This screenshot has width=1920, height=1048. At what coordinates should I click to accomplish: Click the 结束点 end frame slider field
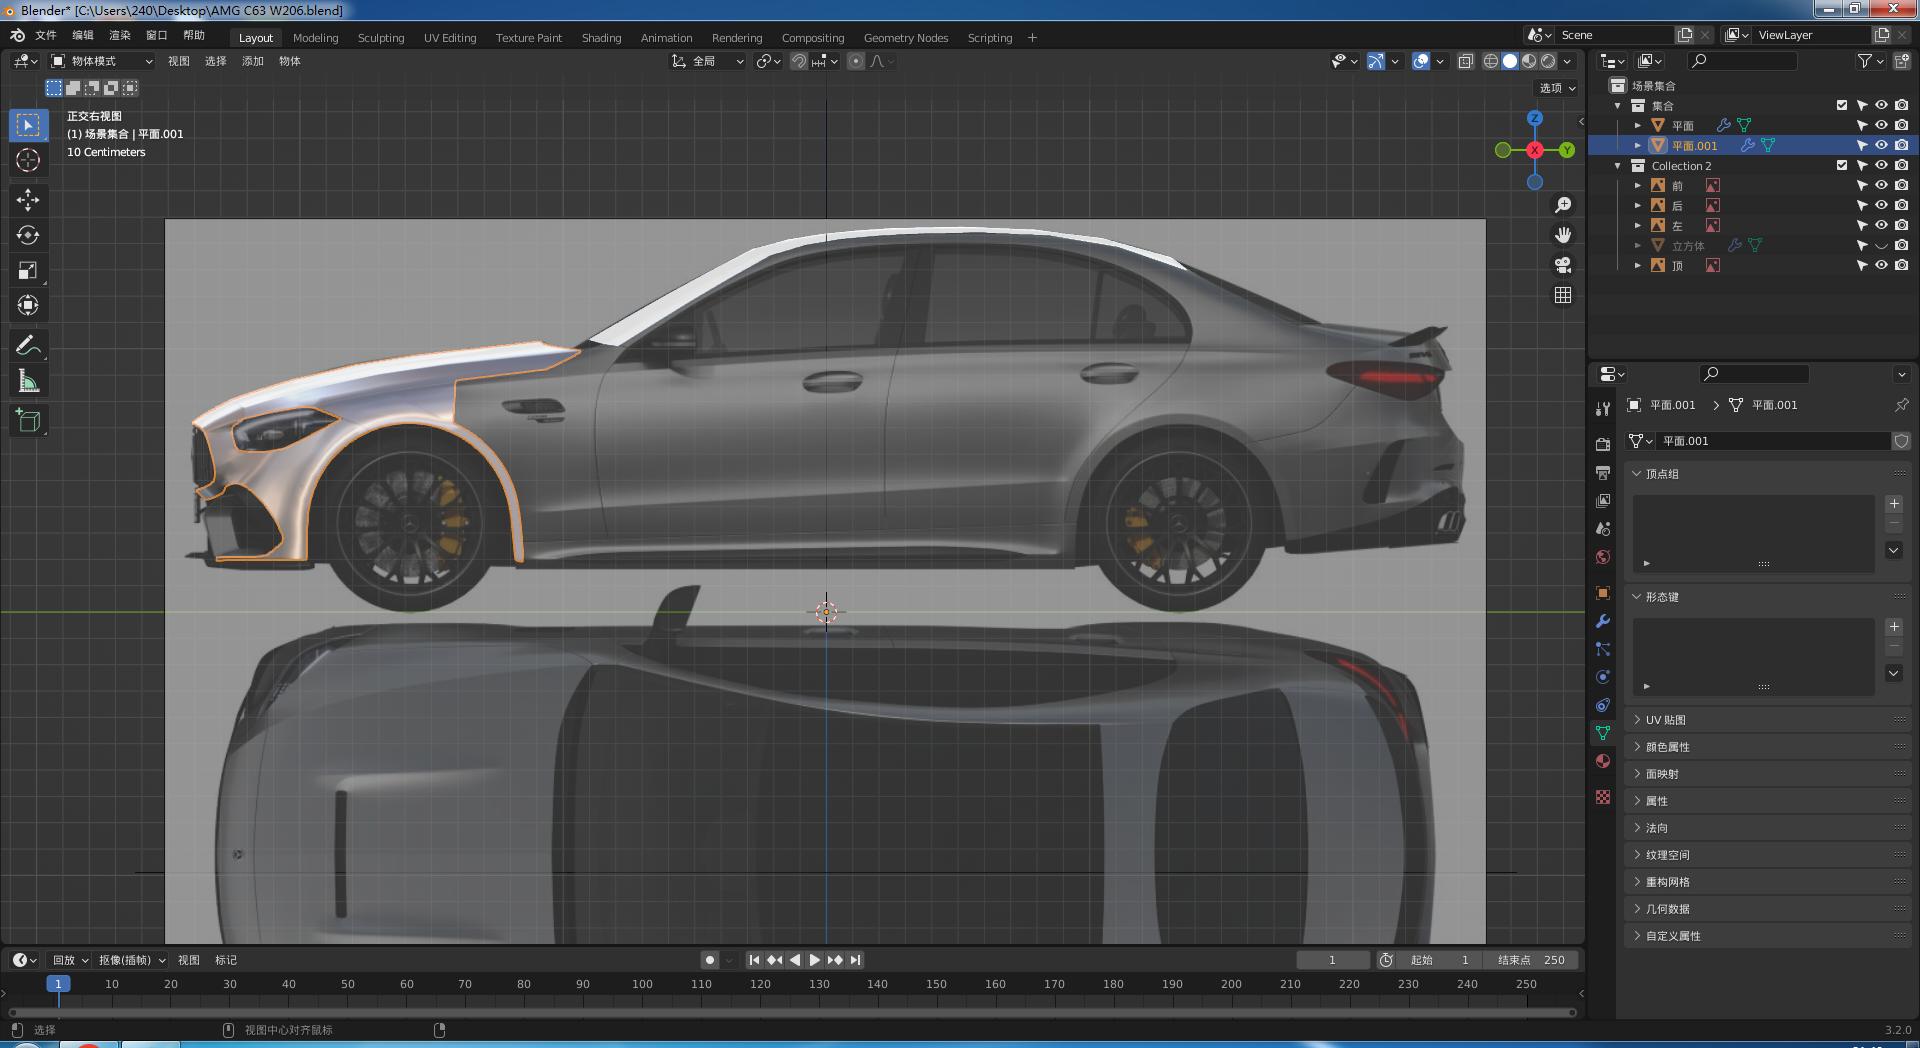[x=1530, y=960]
